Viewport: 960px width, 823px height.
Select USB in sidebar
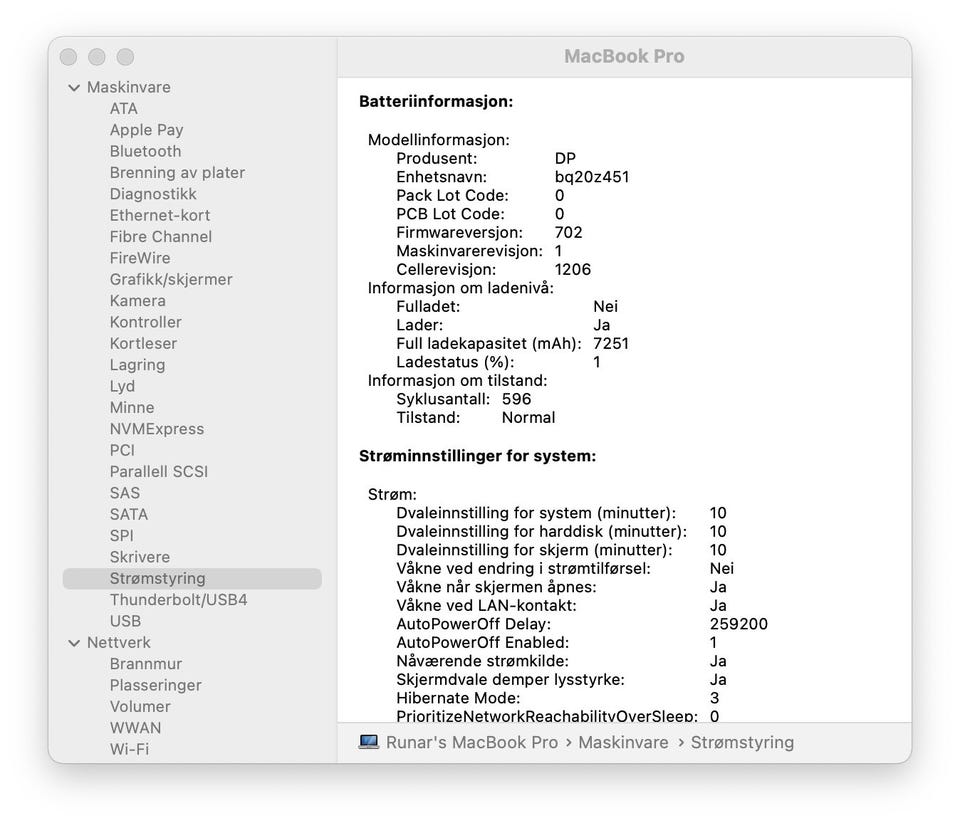(x=126, y=622)
